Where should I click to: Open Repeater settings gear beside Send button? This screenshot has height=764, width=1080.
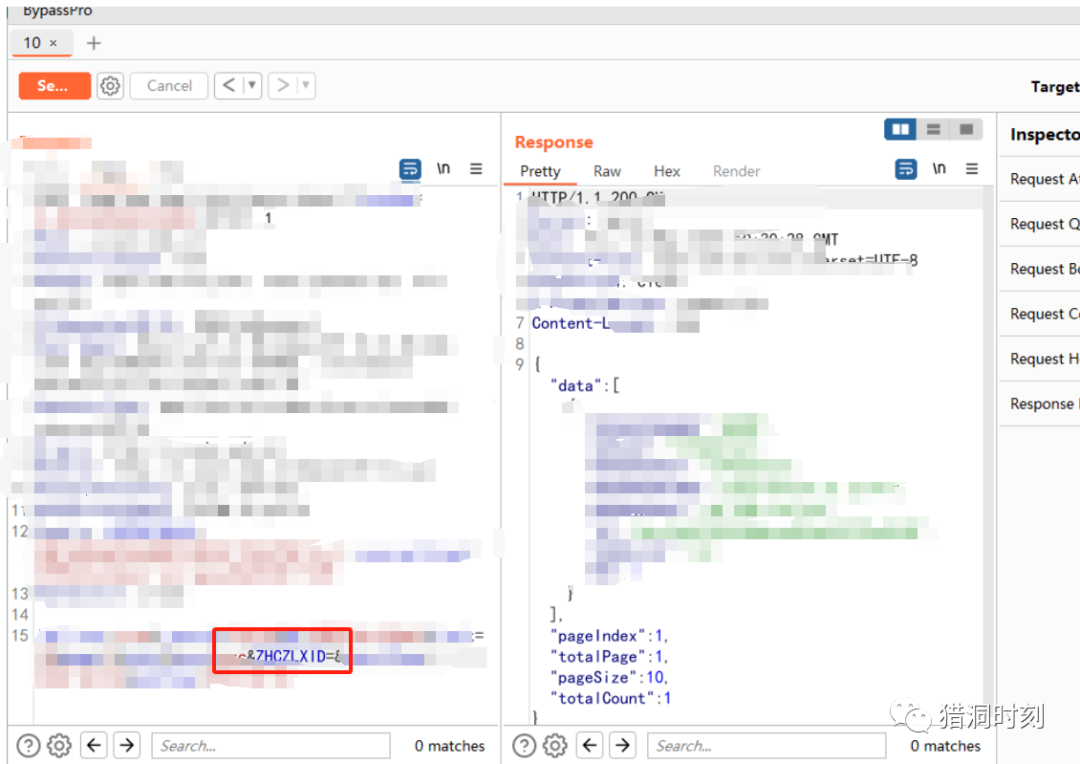point(110,86)
